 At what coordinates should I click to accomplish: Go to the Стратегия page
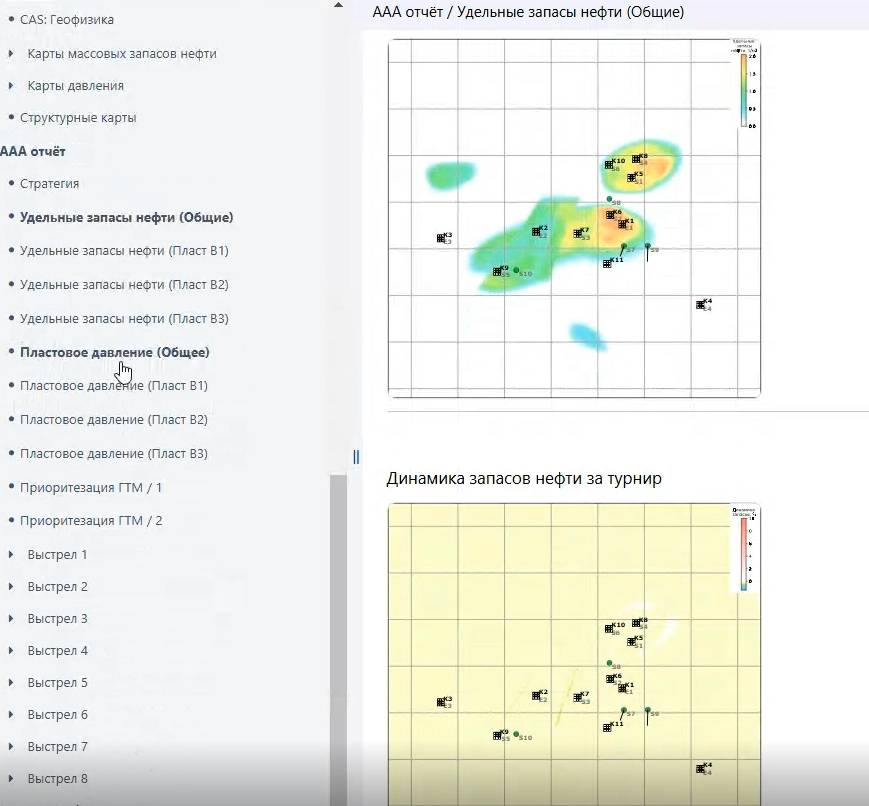(49, 183)
